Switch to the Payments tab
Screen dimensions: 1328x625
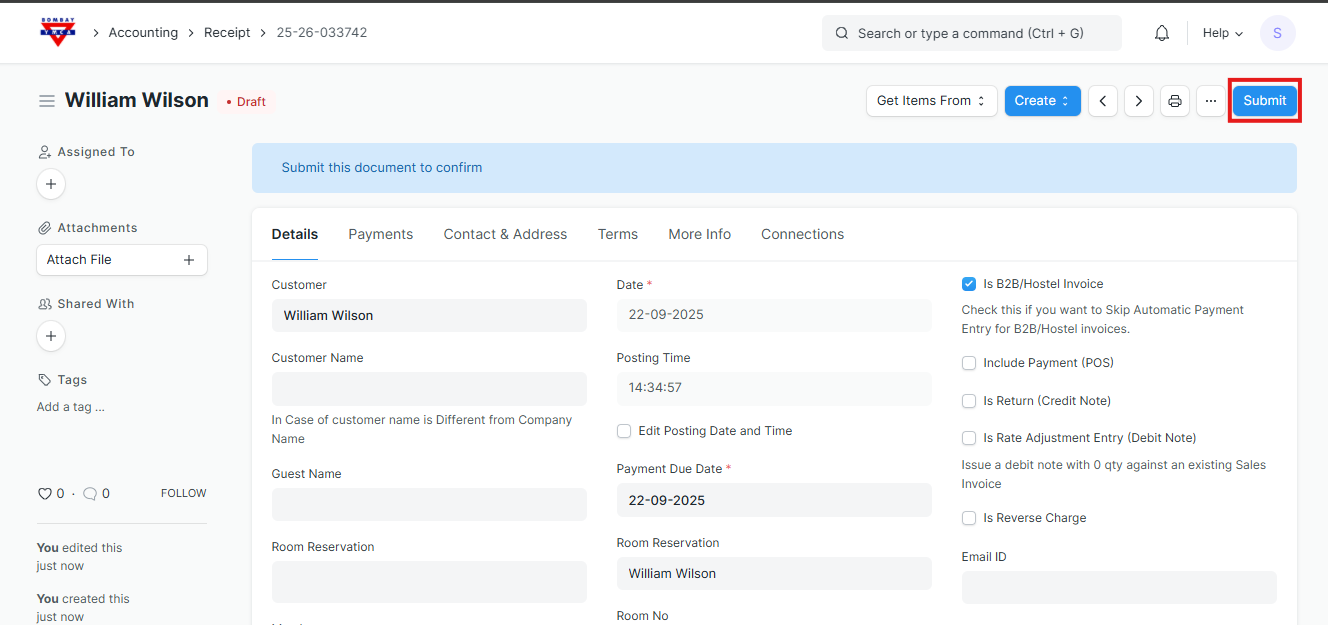pos(380,234)
